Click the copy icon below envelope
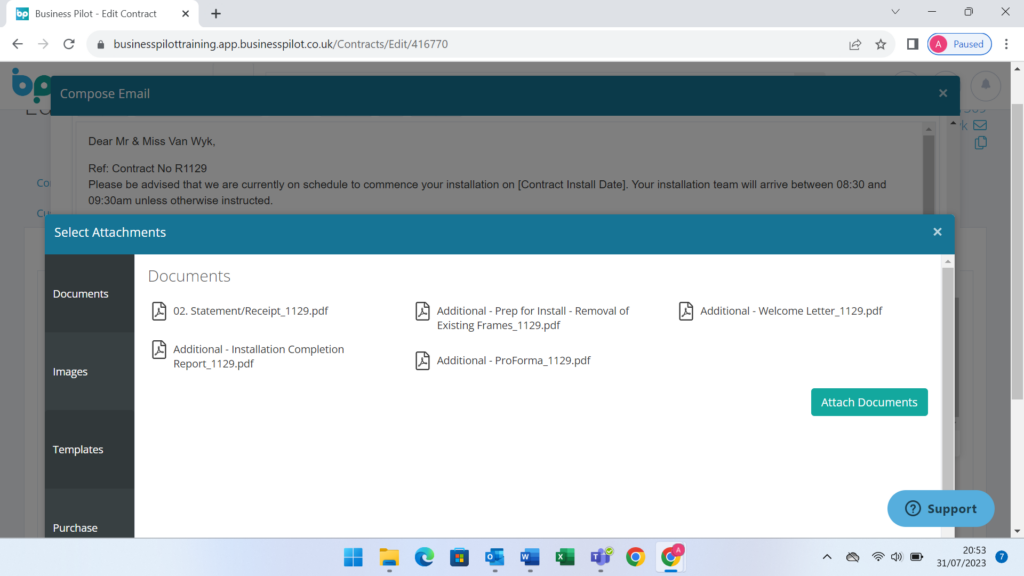Screen dimensions: 1024x576 tap(980, 142)
